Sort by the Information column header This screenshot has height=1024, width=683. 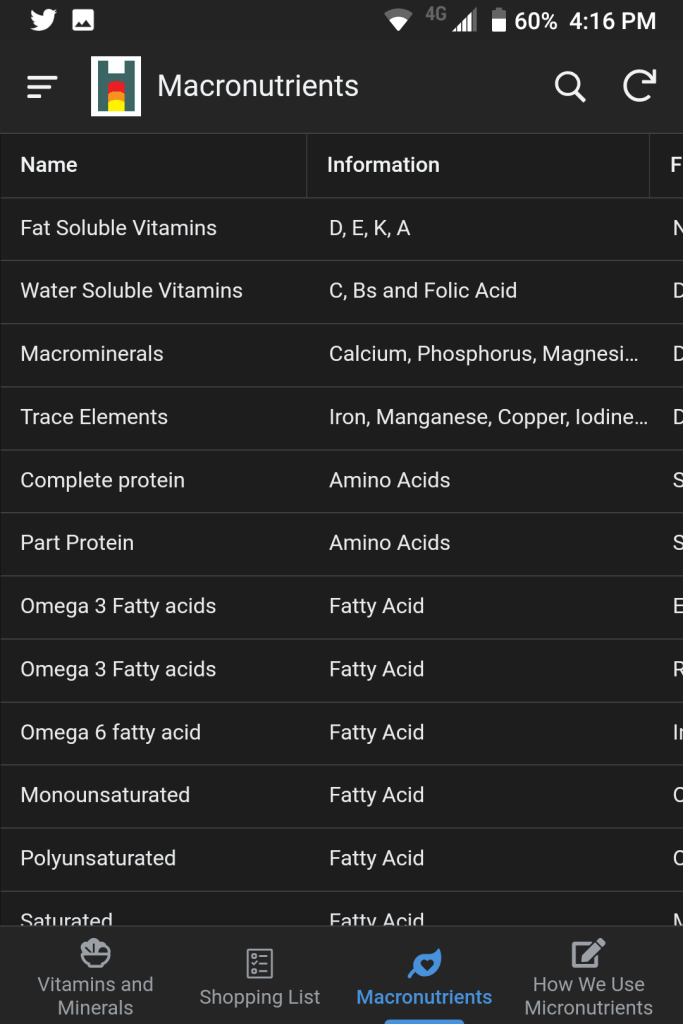point(383,165)
